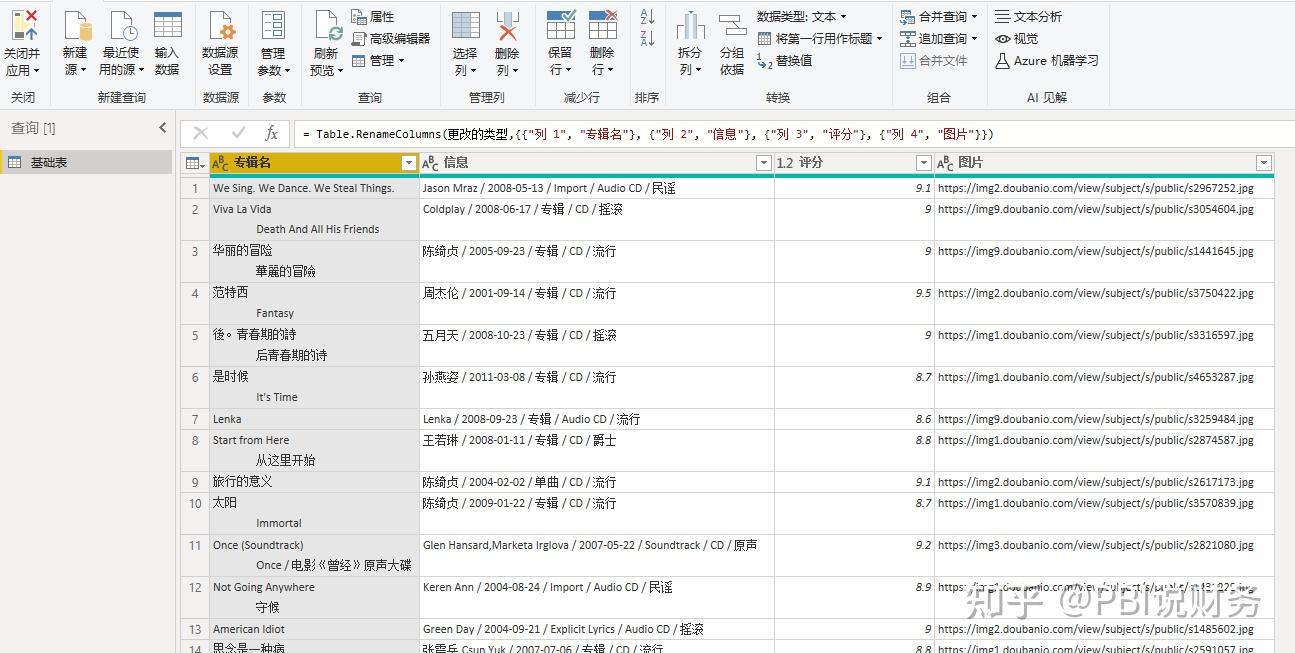
Task: Click the cell "Viva La Vida"
Action: coord(314,219)
